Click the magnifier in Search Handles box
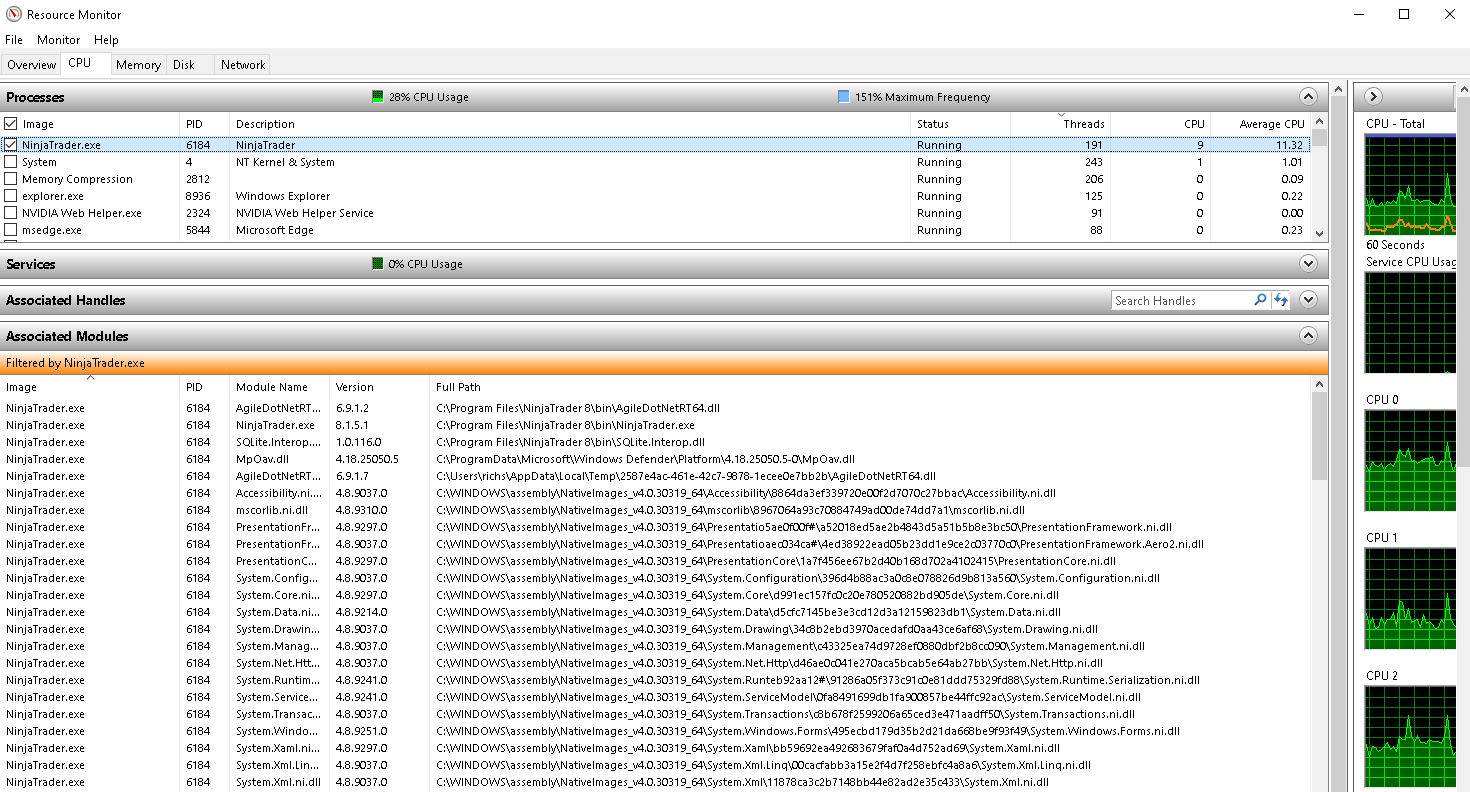The width and height of the screenshot is (1470, 792). tap(1260, 300)
